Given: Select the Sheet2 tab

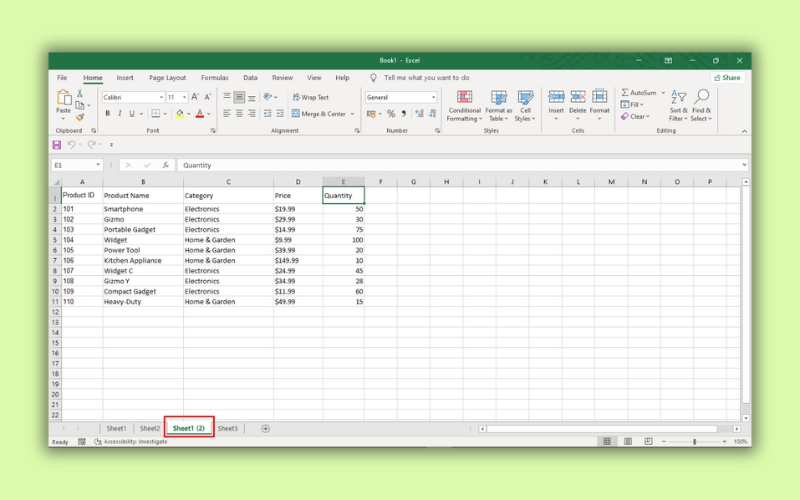Looking at the screenshot, I should [149, 429].
